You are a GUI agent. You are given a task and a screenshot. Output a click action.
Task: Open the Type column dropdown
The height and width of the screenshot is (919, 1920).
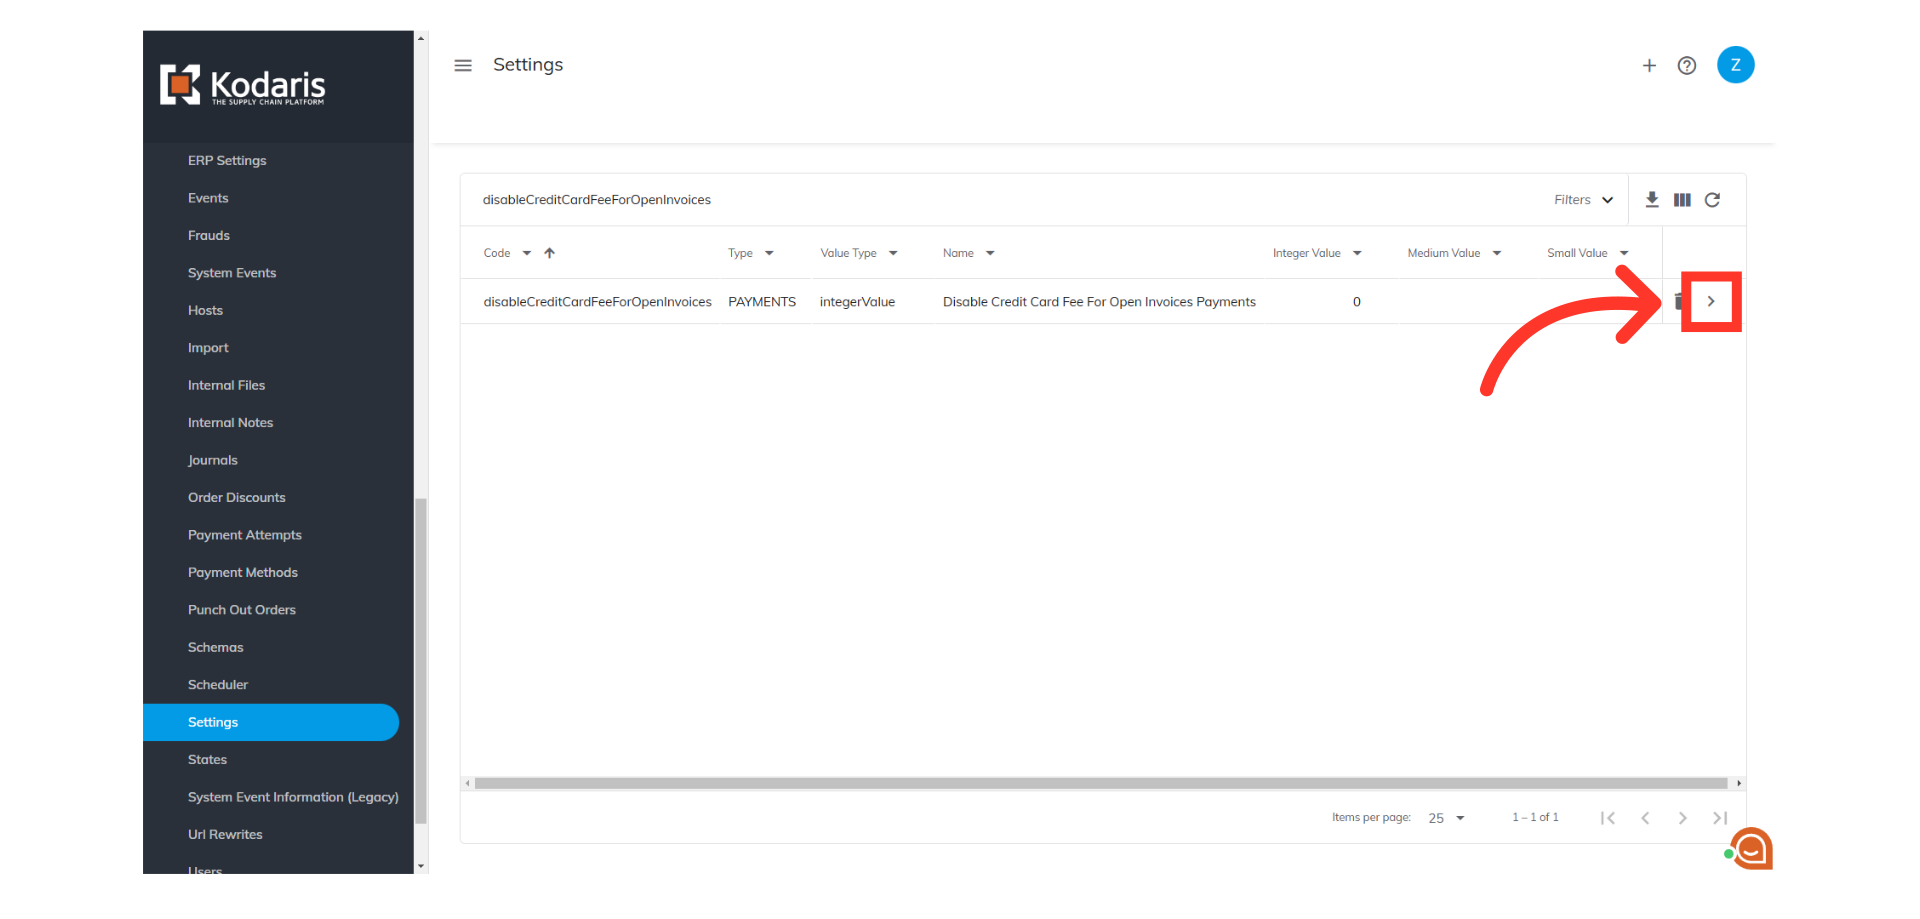tap(769, 253)
